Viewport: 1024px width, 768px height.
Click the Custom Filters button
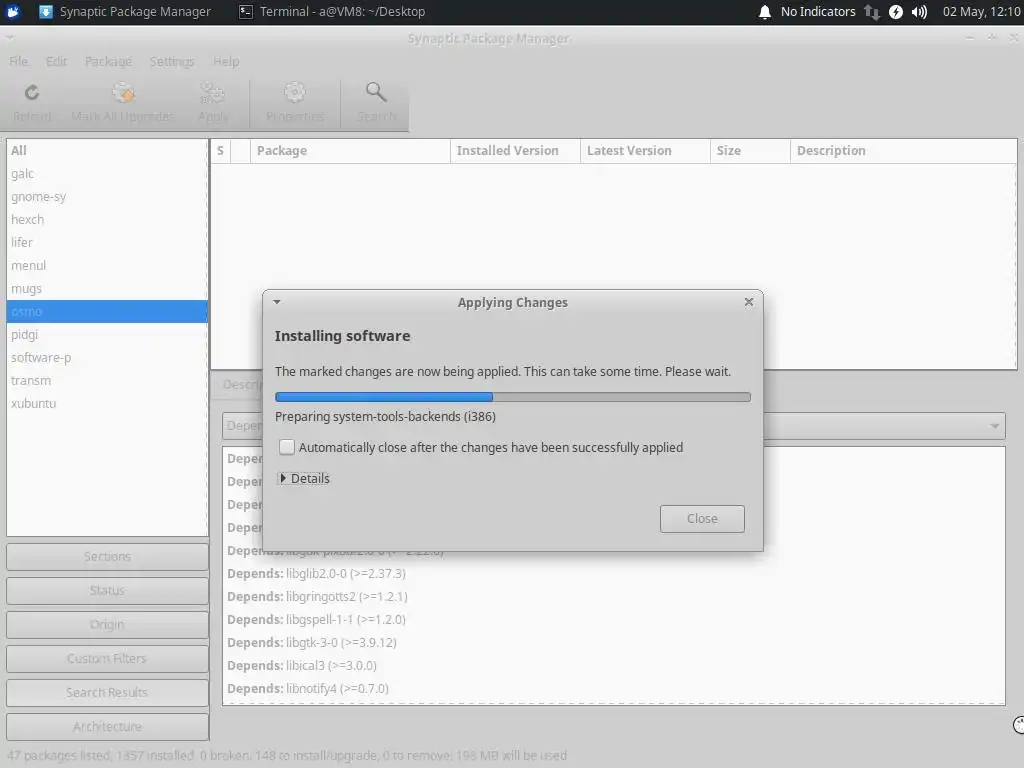(x=107, y=658)
